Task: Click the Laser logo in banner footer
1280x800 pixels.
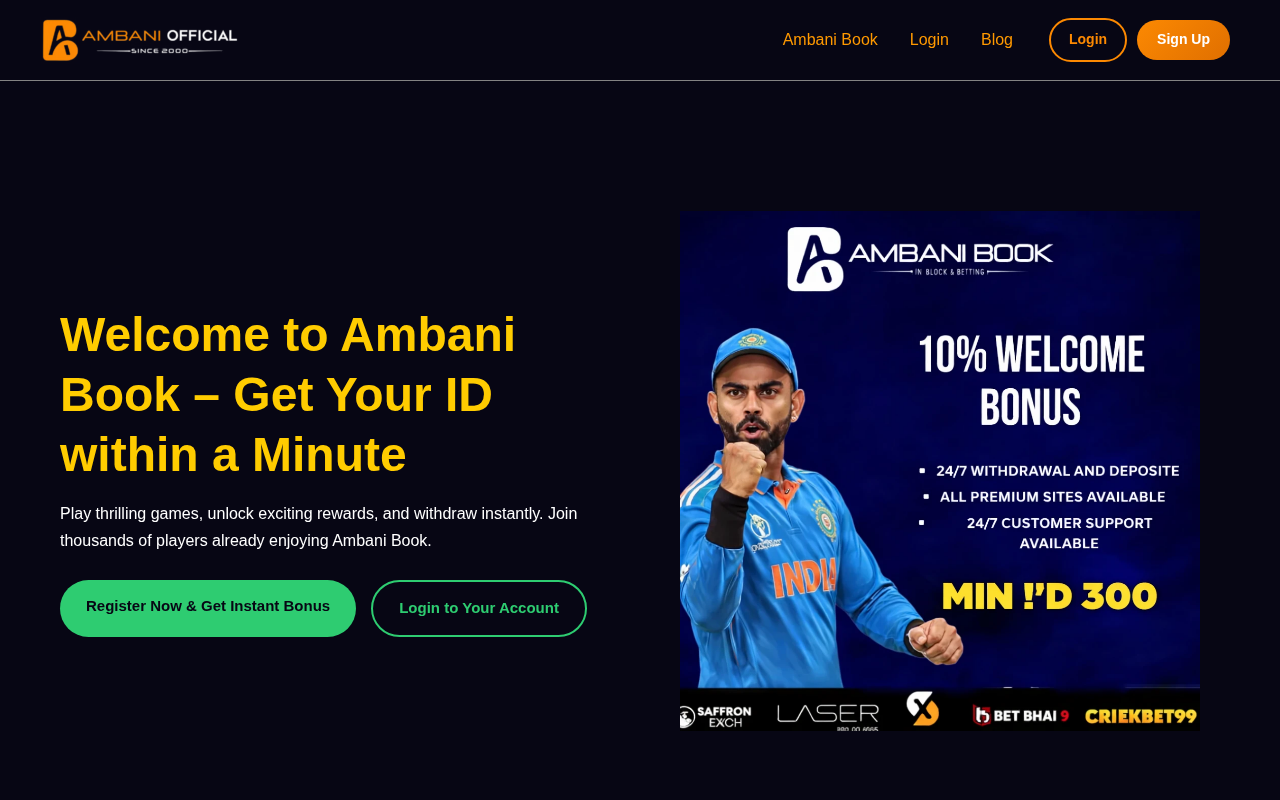Action: point(828,715)
